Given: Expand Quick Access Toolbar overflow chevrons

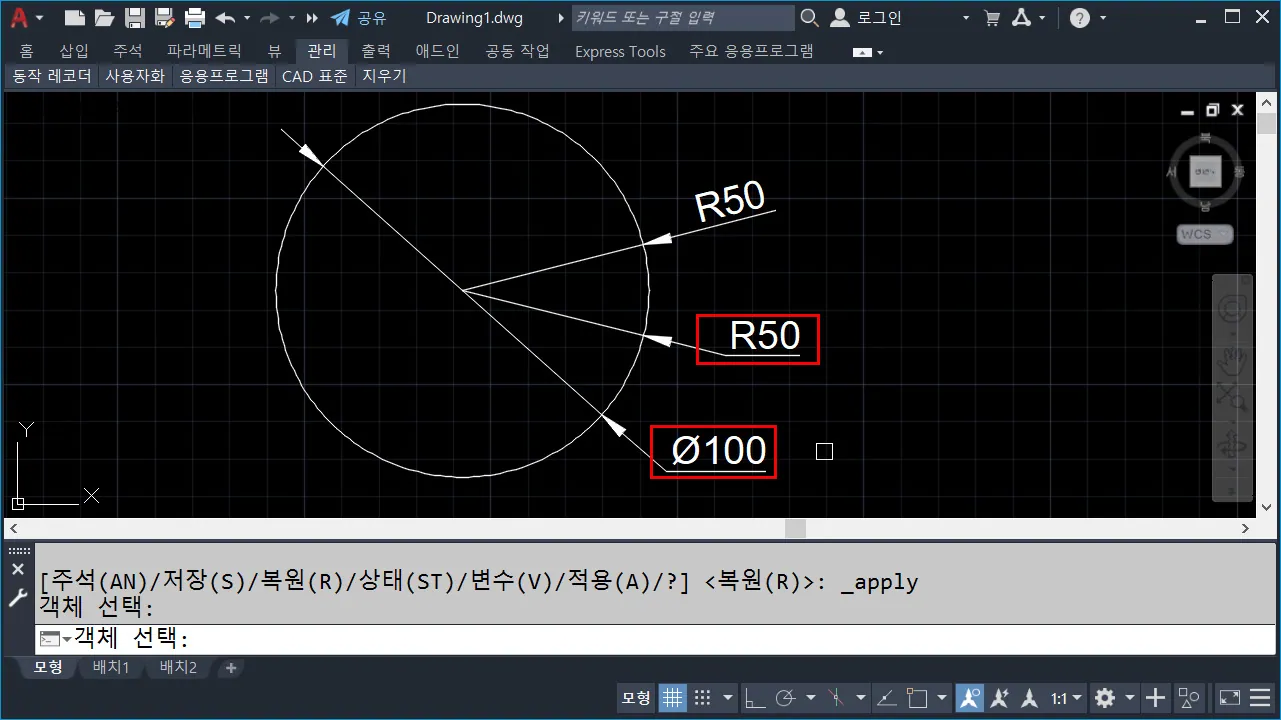Looking at the screenshot, I should (312, 18).
